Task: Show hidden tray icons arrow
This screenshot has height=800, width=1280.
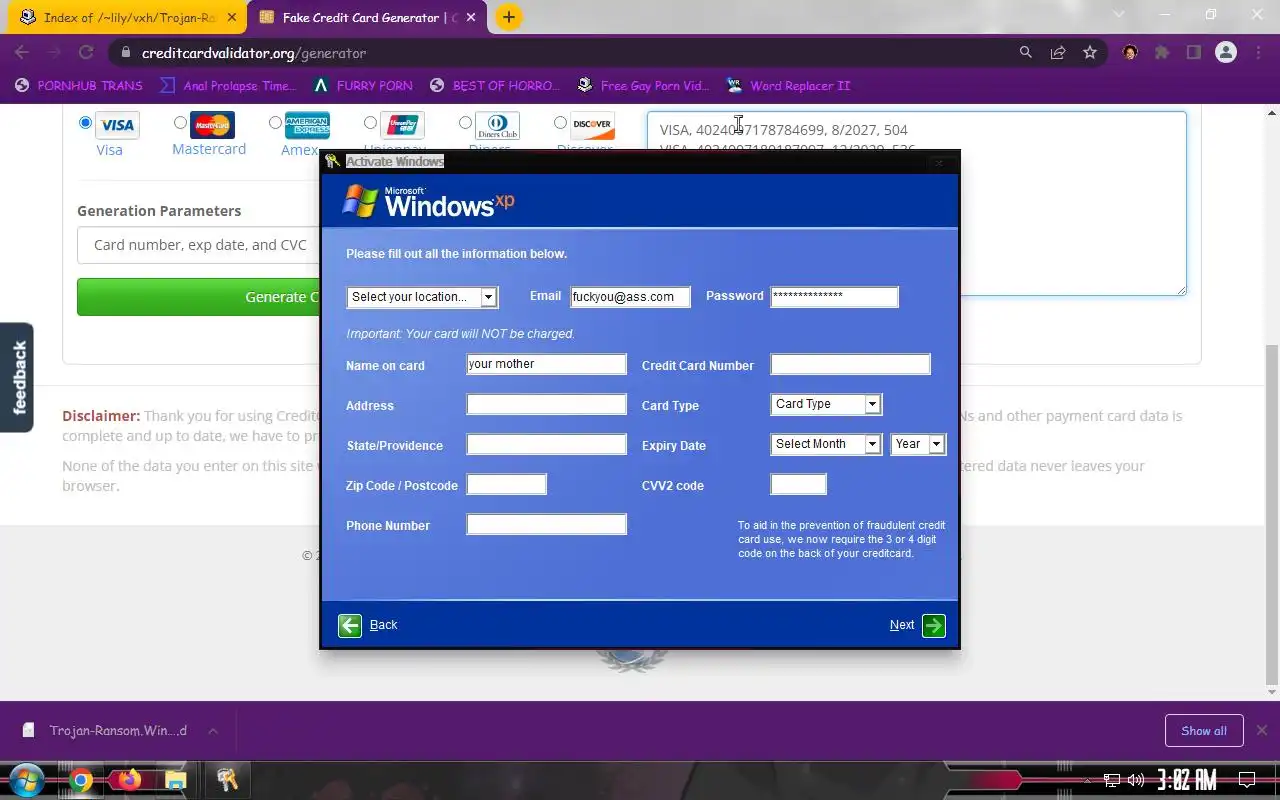Action: click(1088, 780)
